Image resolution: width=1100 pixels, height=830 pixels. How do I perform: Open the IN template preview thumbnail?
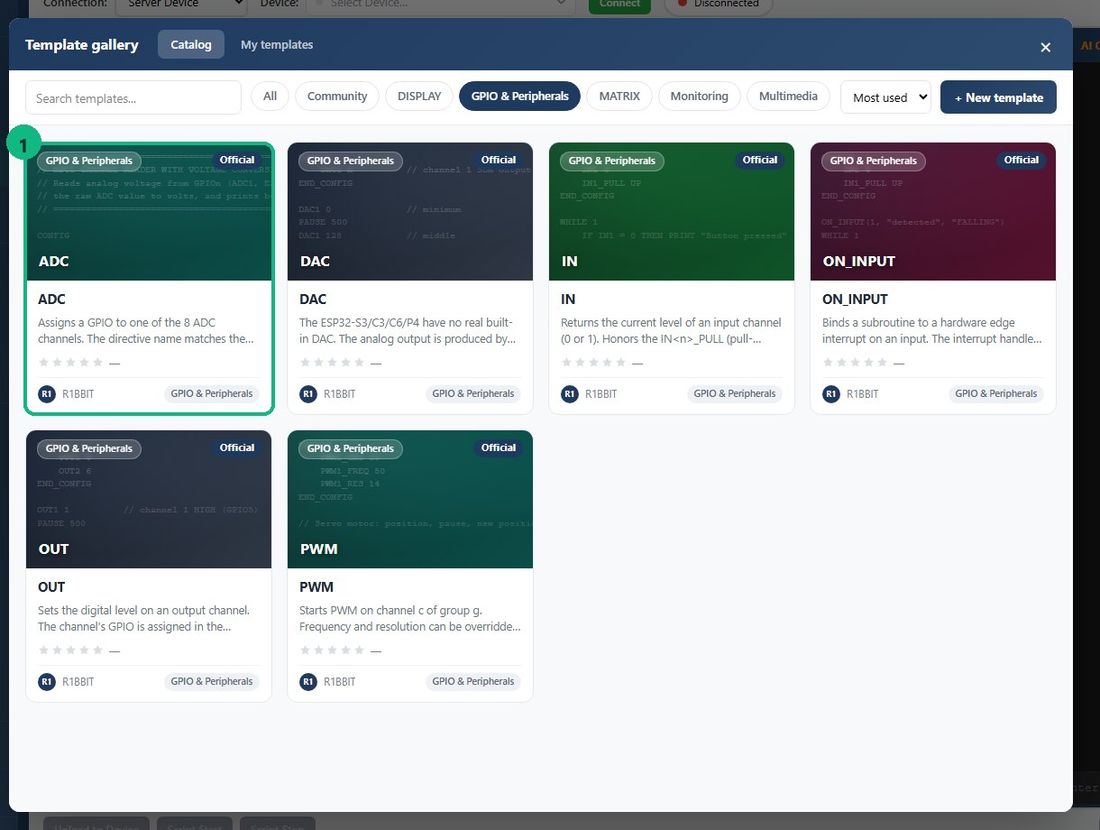pos(671,212)
